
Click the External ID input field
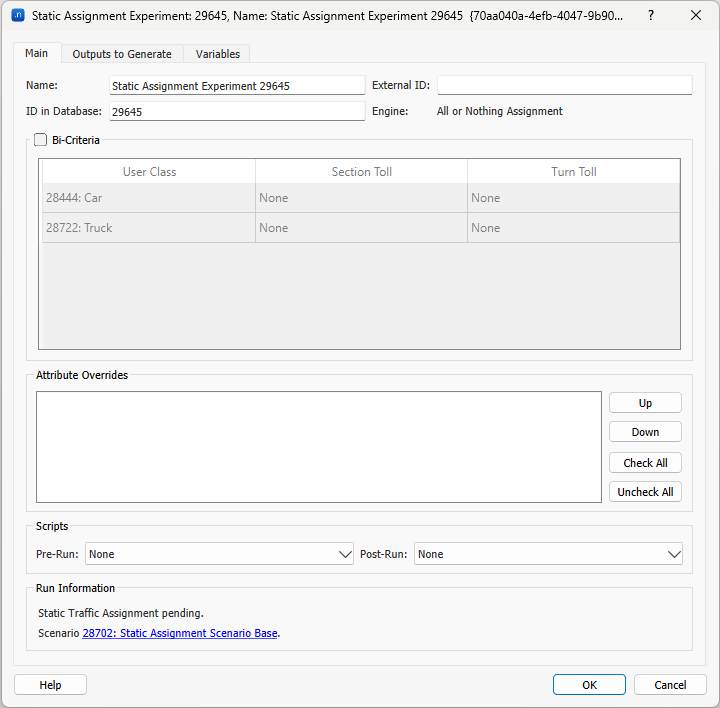pyautogui.click(x=564, y=86)
